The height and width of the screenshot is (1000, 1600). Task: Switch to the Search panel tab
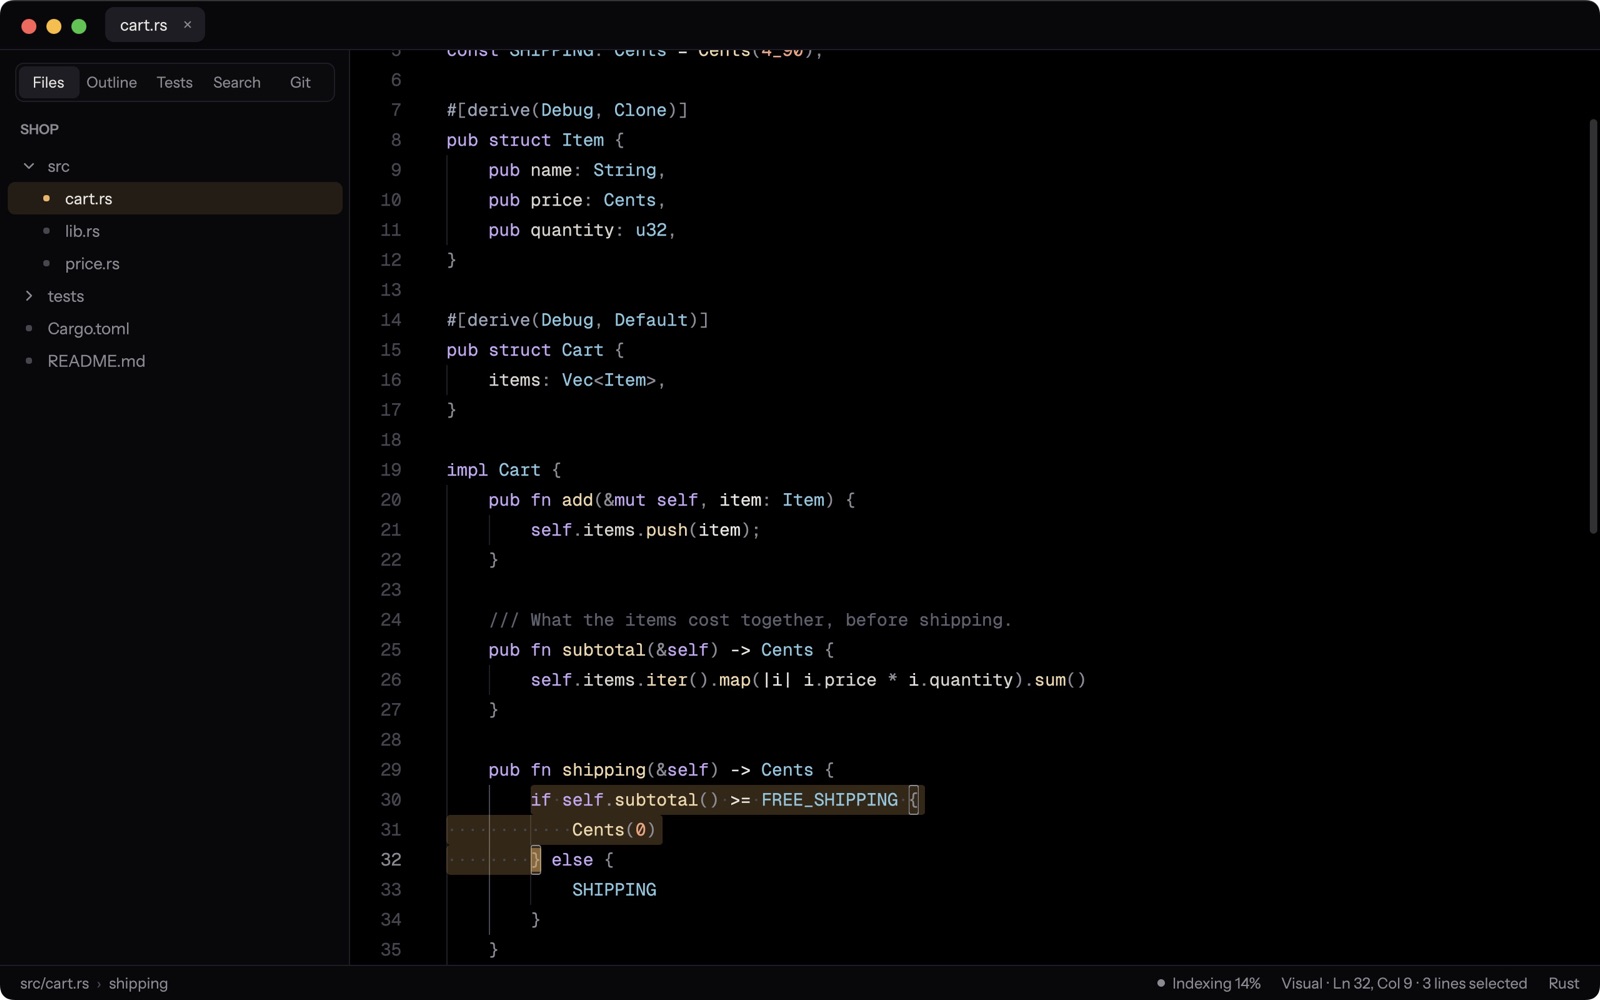pyautogui.click(x=236, y=82)
